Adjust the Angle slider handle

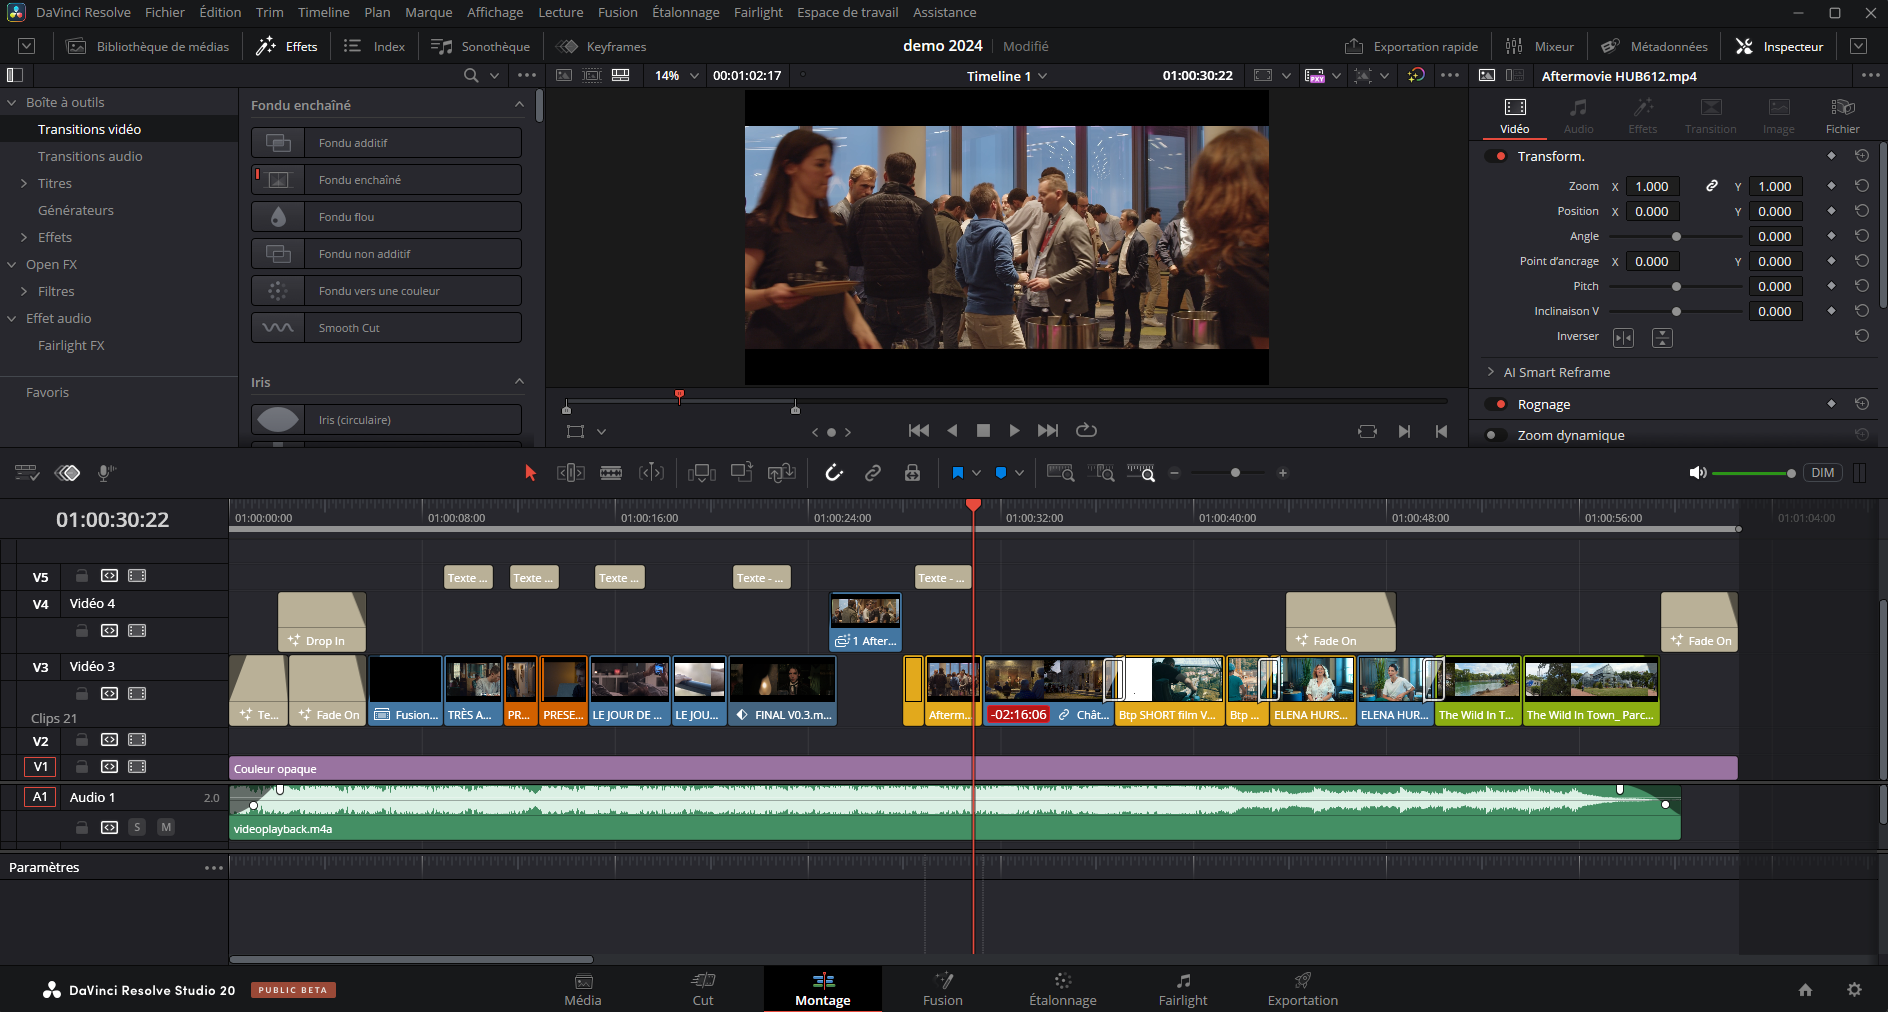(x=1676, y=237)
